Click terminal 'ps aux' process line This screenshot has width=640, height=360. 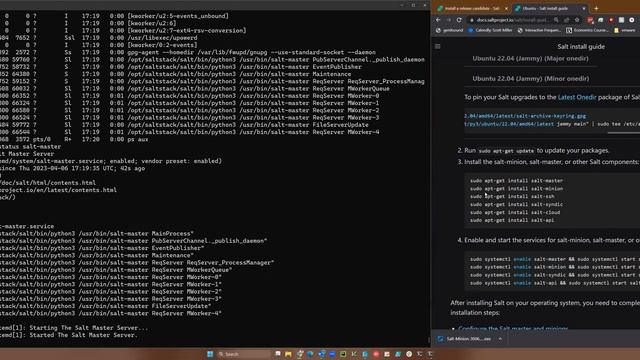coord(74,140)
